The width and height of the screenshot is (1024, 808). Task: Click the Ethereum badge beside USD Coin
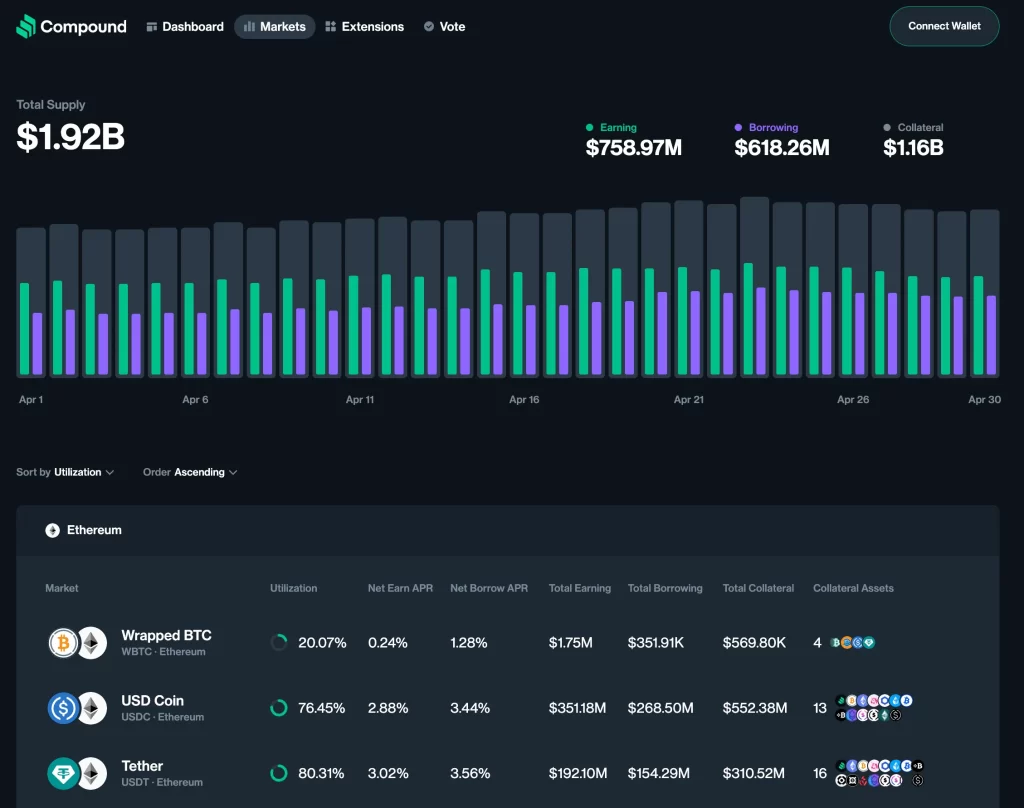[92, 709]
